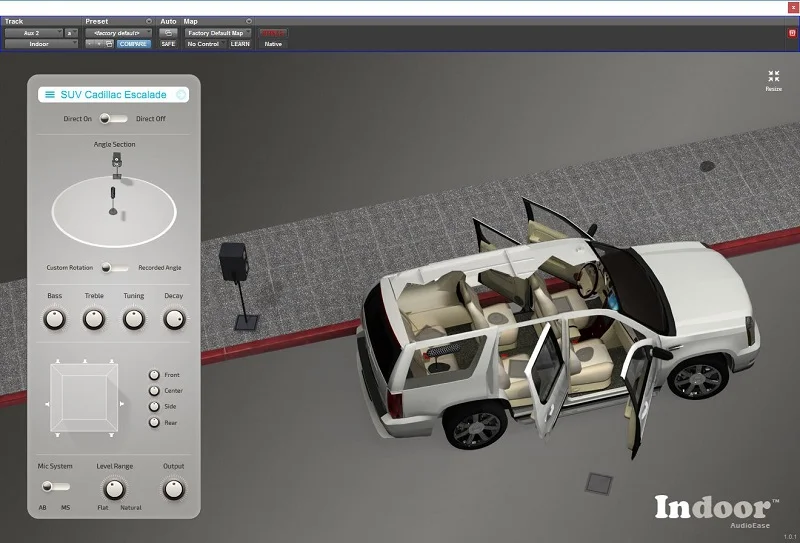Click the 'Recorded Angle' label
Image resolution: width=800 pixels, height=543 pixels.
[x=160, y=267]
